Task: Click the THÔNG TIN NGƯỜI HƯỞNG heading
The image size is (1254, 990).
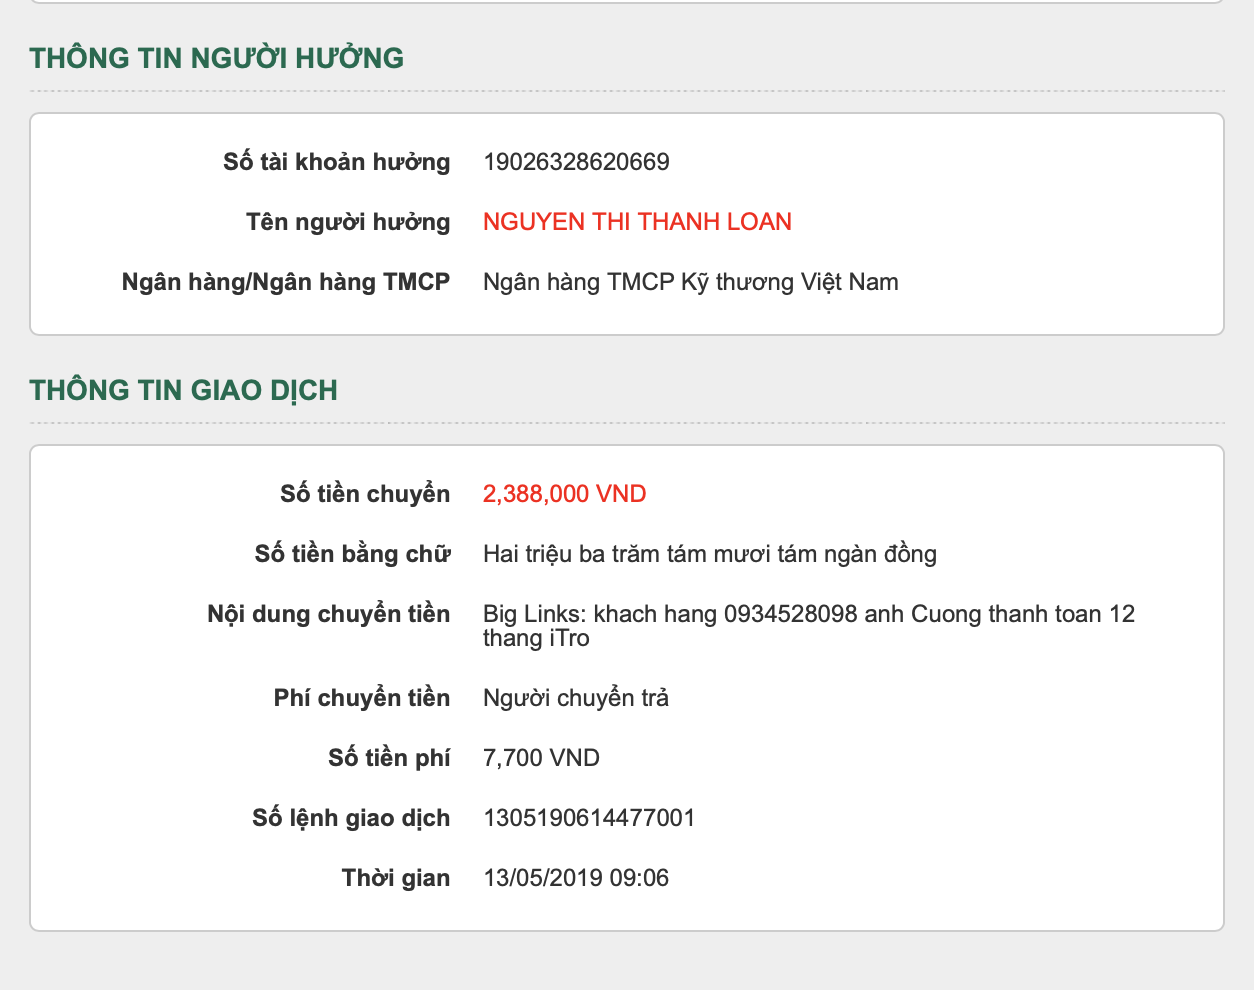Action: (x=217, y=58)
